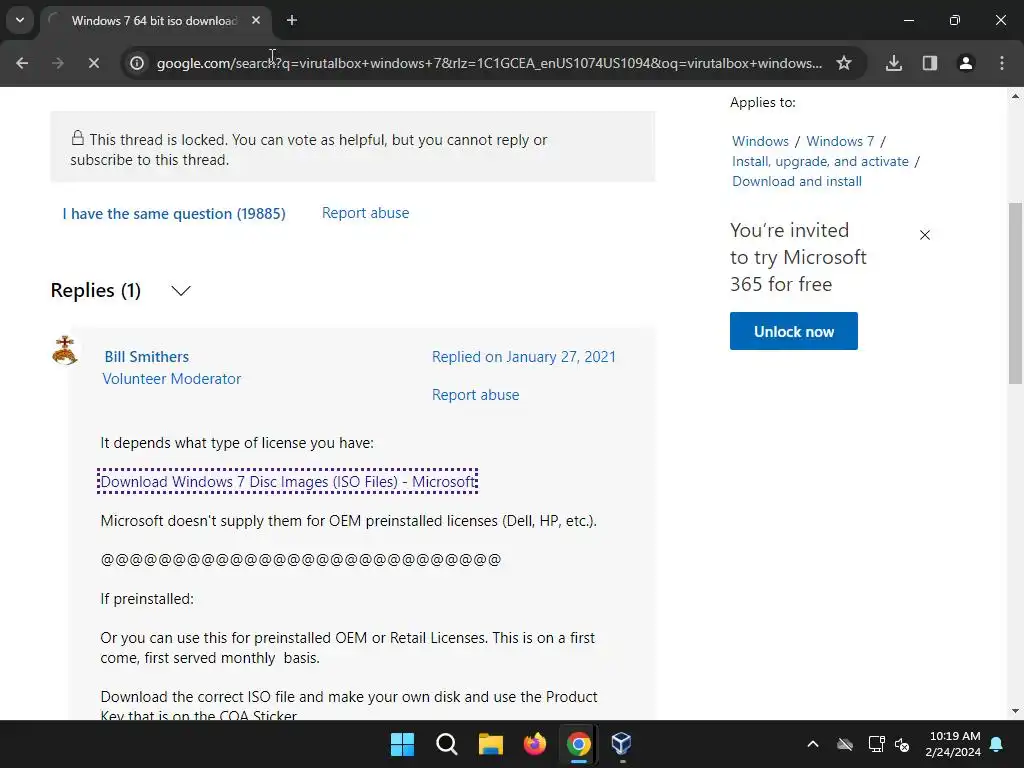The width and height of the screenshot is (1024, 768).
Task: Click Bill Smithers avatar image
Action: [65, 350]
